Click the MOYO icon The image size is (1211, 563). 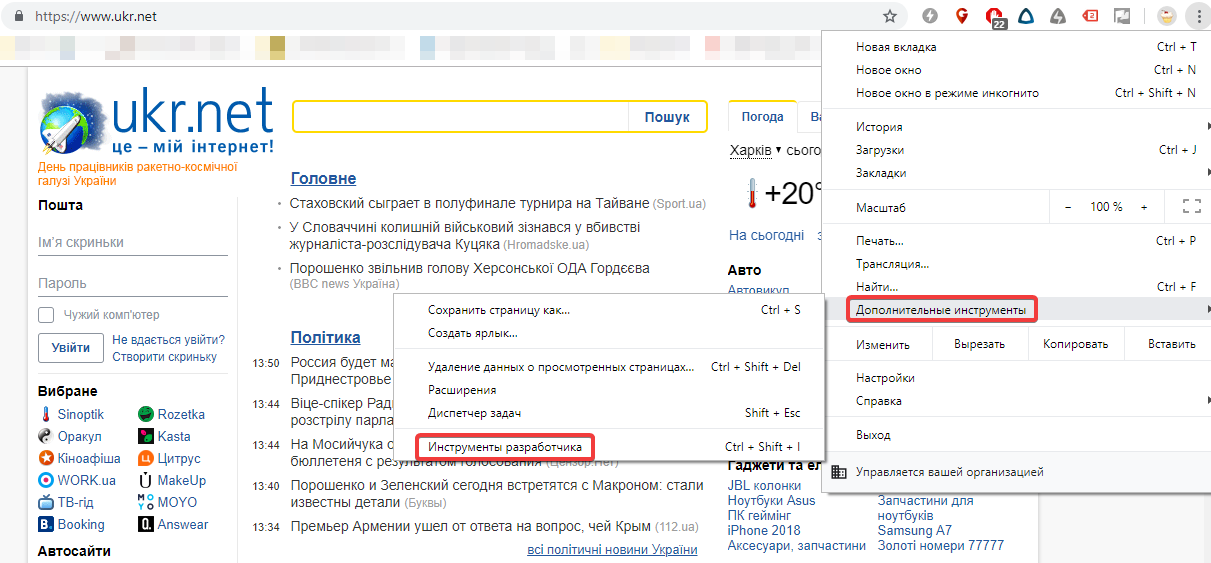click(146, 502)
